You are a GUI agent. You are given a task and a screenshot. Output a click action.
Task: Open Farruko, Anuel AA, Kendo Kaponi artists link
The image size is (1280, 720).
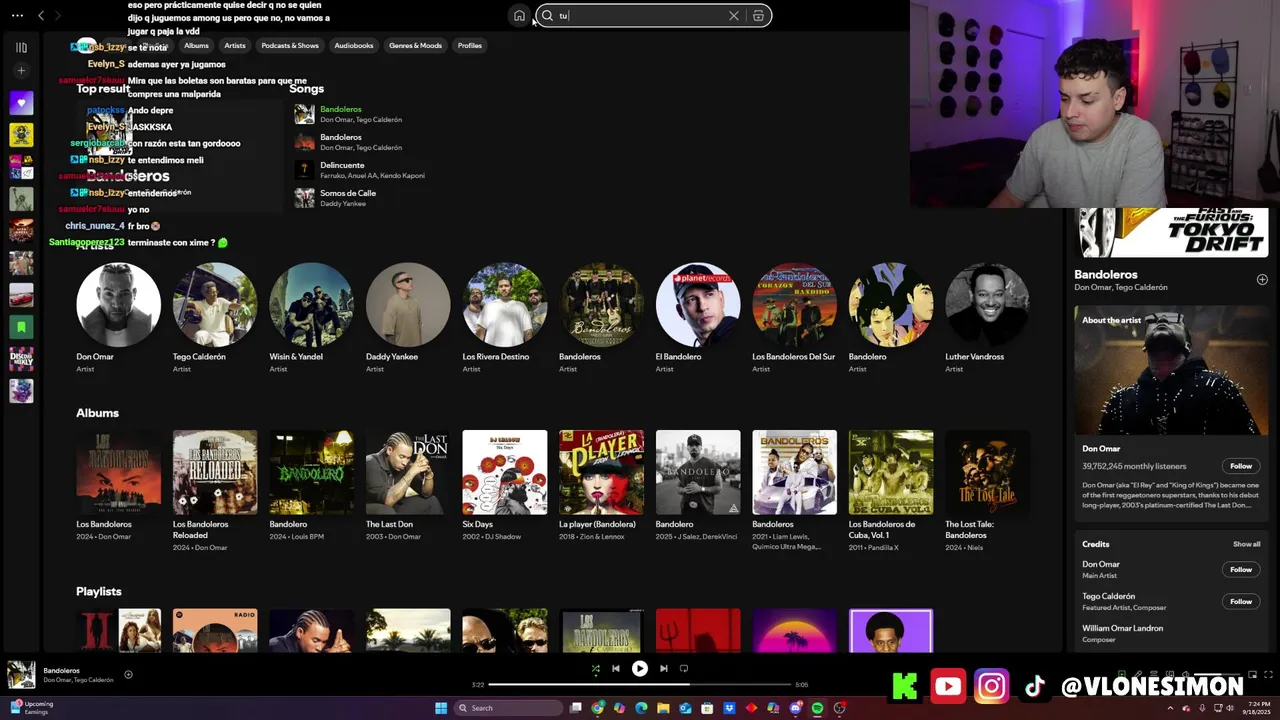[372, 176]
